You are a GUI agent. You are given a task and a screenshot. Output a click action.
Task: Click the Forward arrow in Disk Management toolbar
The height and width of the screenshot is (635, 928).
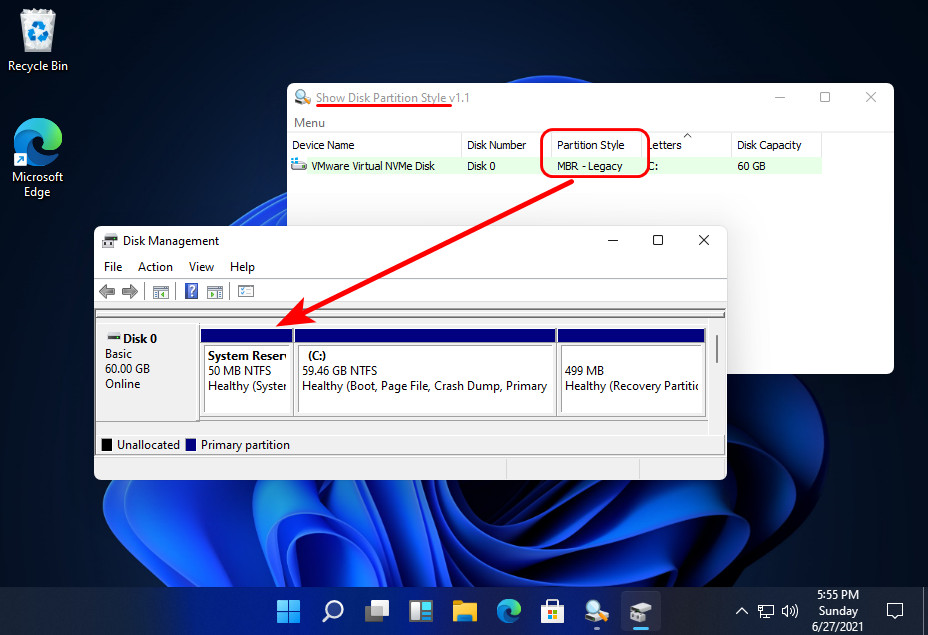[x=130, y=291]
